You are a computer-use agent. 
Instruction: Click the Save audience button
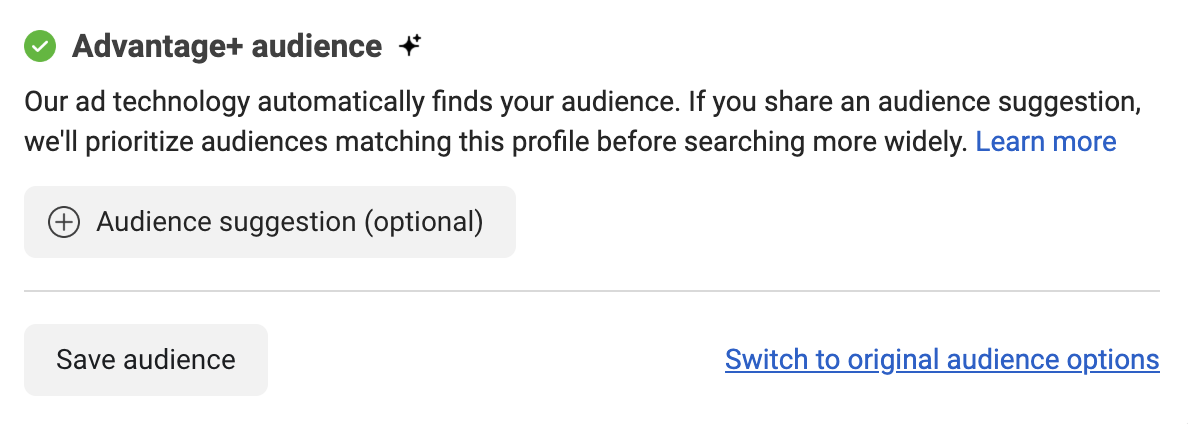coord(146,360)
